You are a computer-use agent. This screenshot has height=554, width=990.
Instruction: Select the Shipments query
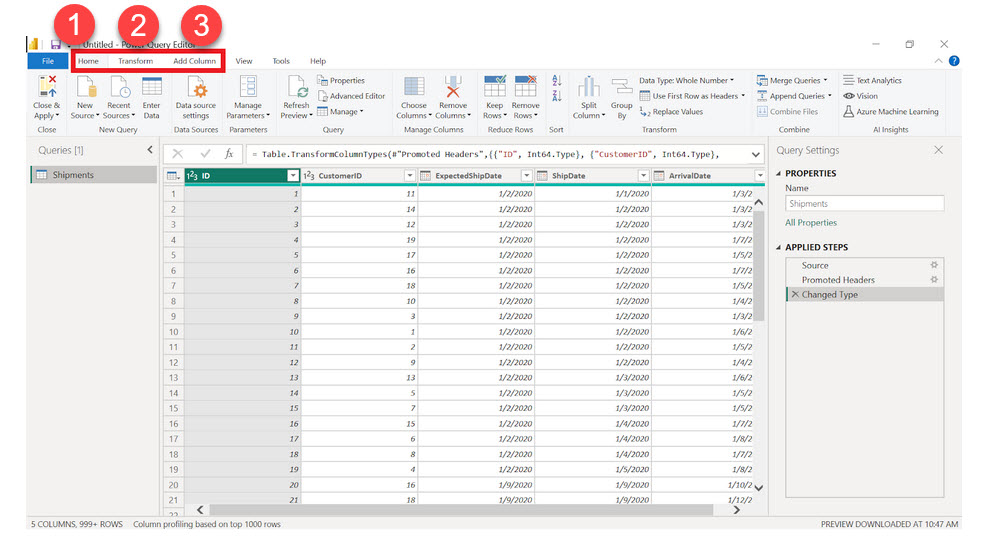click(x=94, y=175)
